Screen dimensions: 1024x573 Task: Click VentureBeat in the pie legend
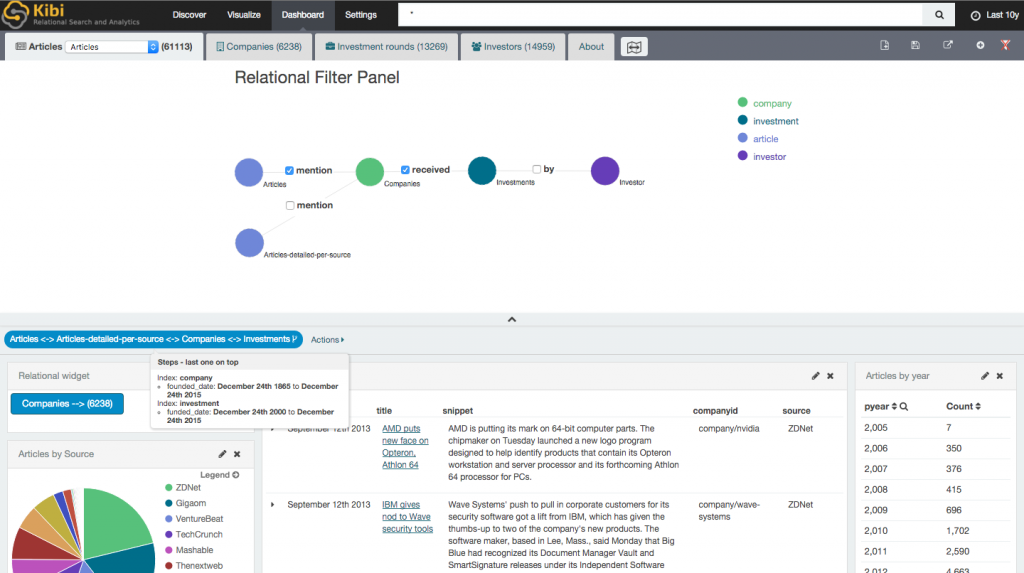click(194, 519)
